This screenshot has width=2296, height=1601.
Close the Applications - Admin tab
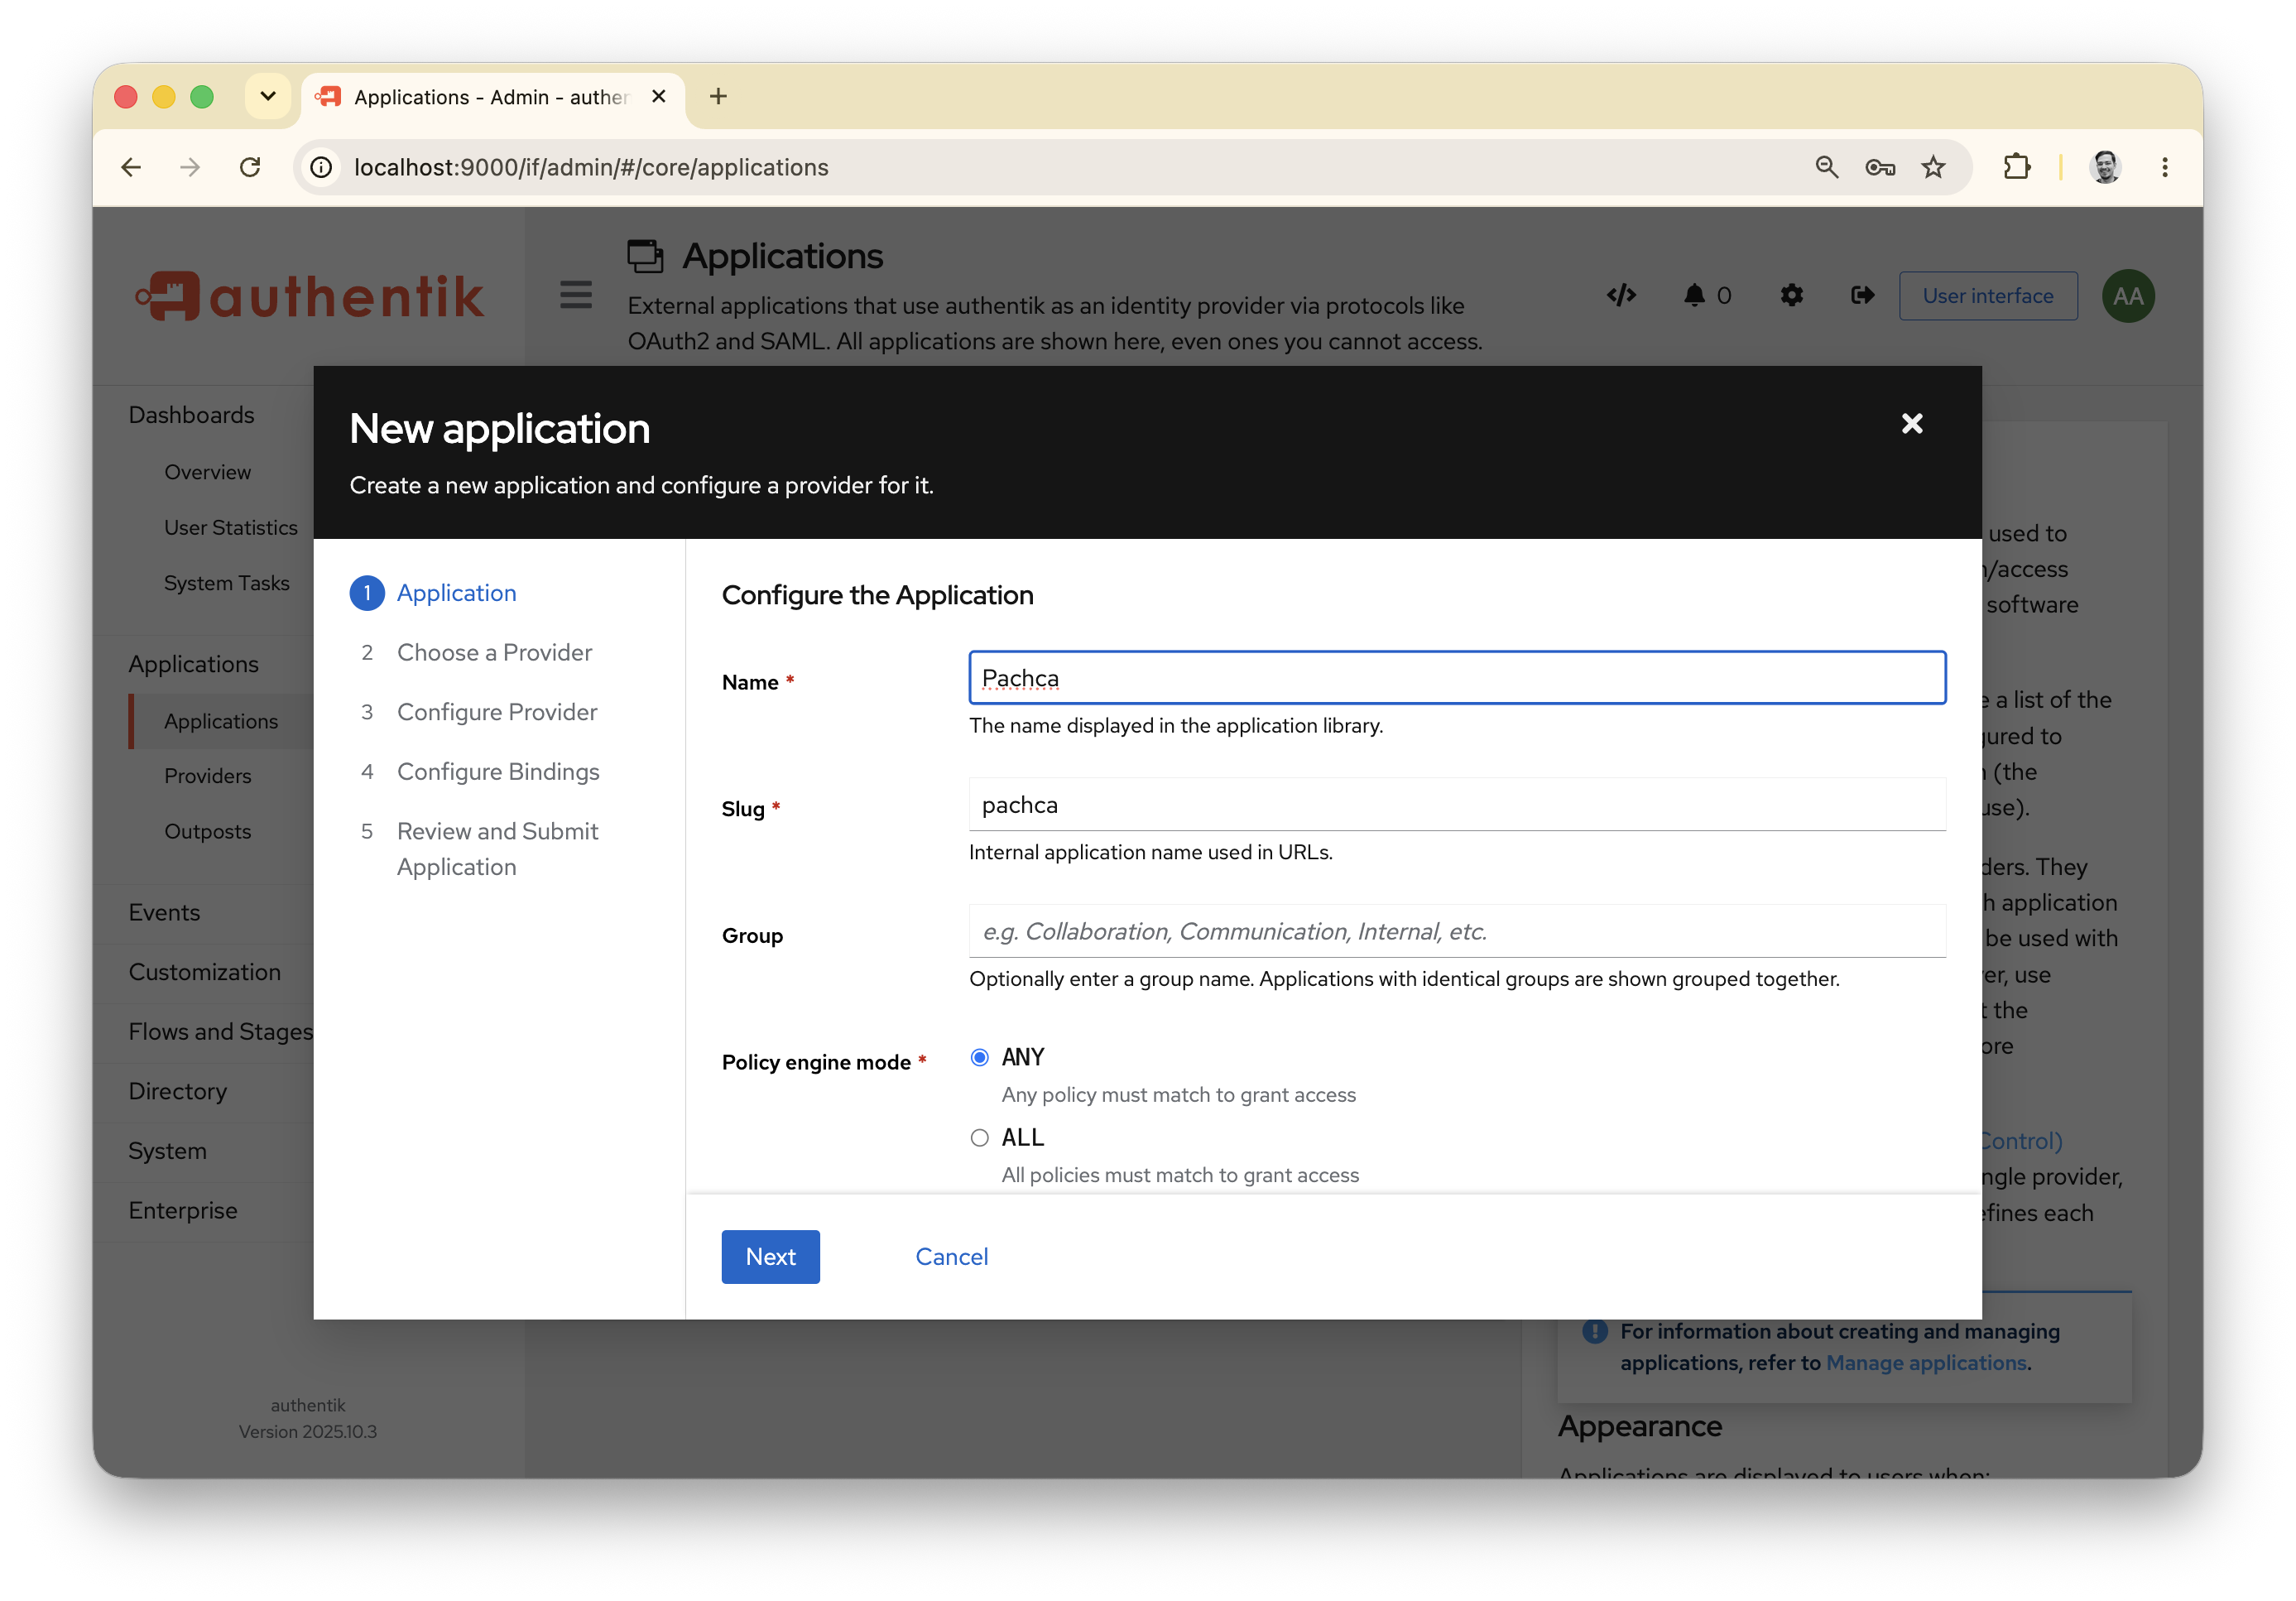[x=658, y=96]
